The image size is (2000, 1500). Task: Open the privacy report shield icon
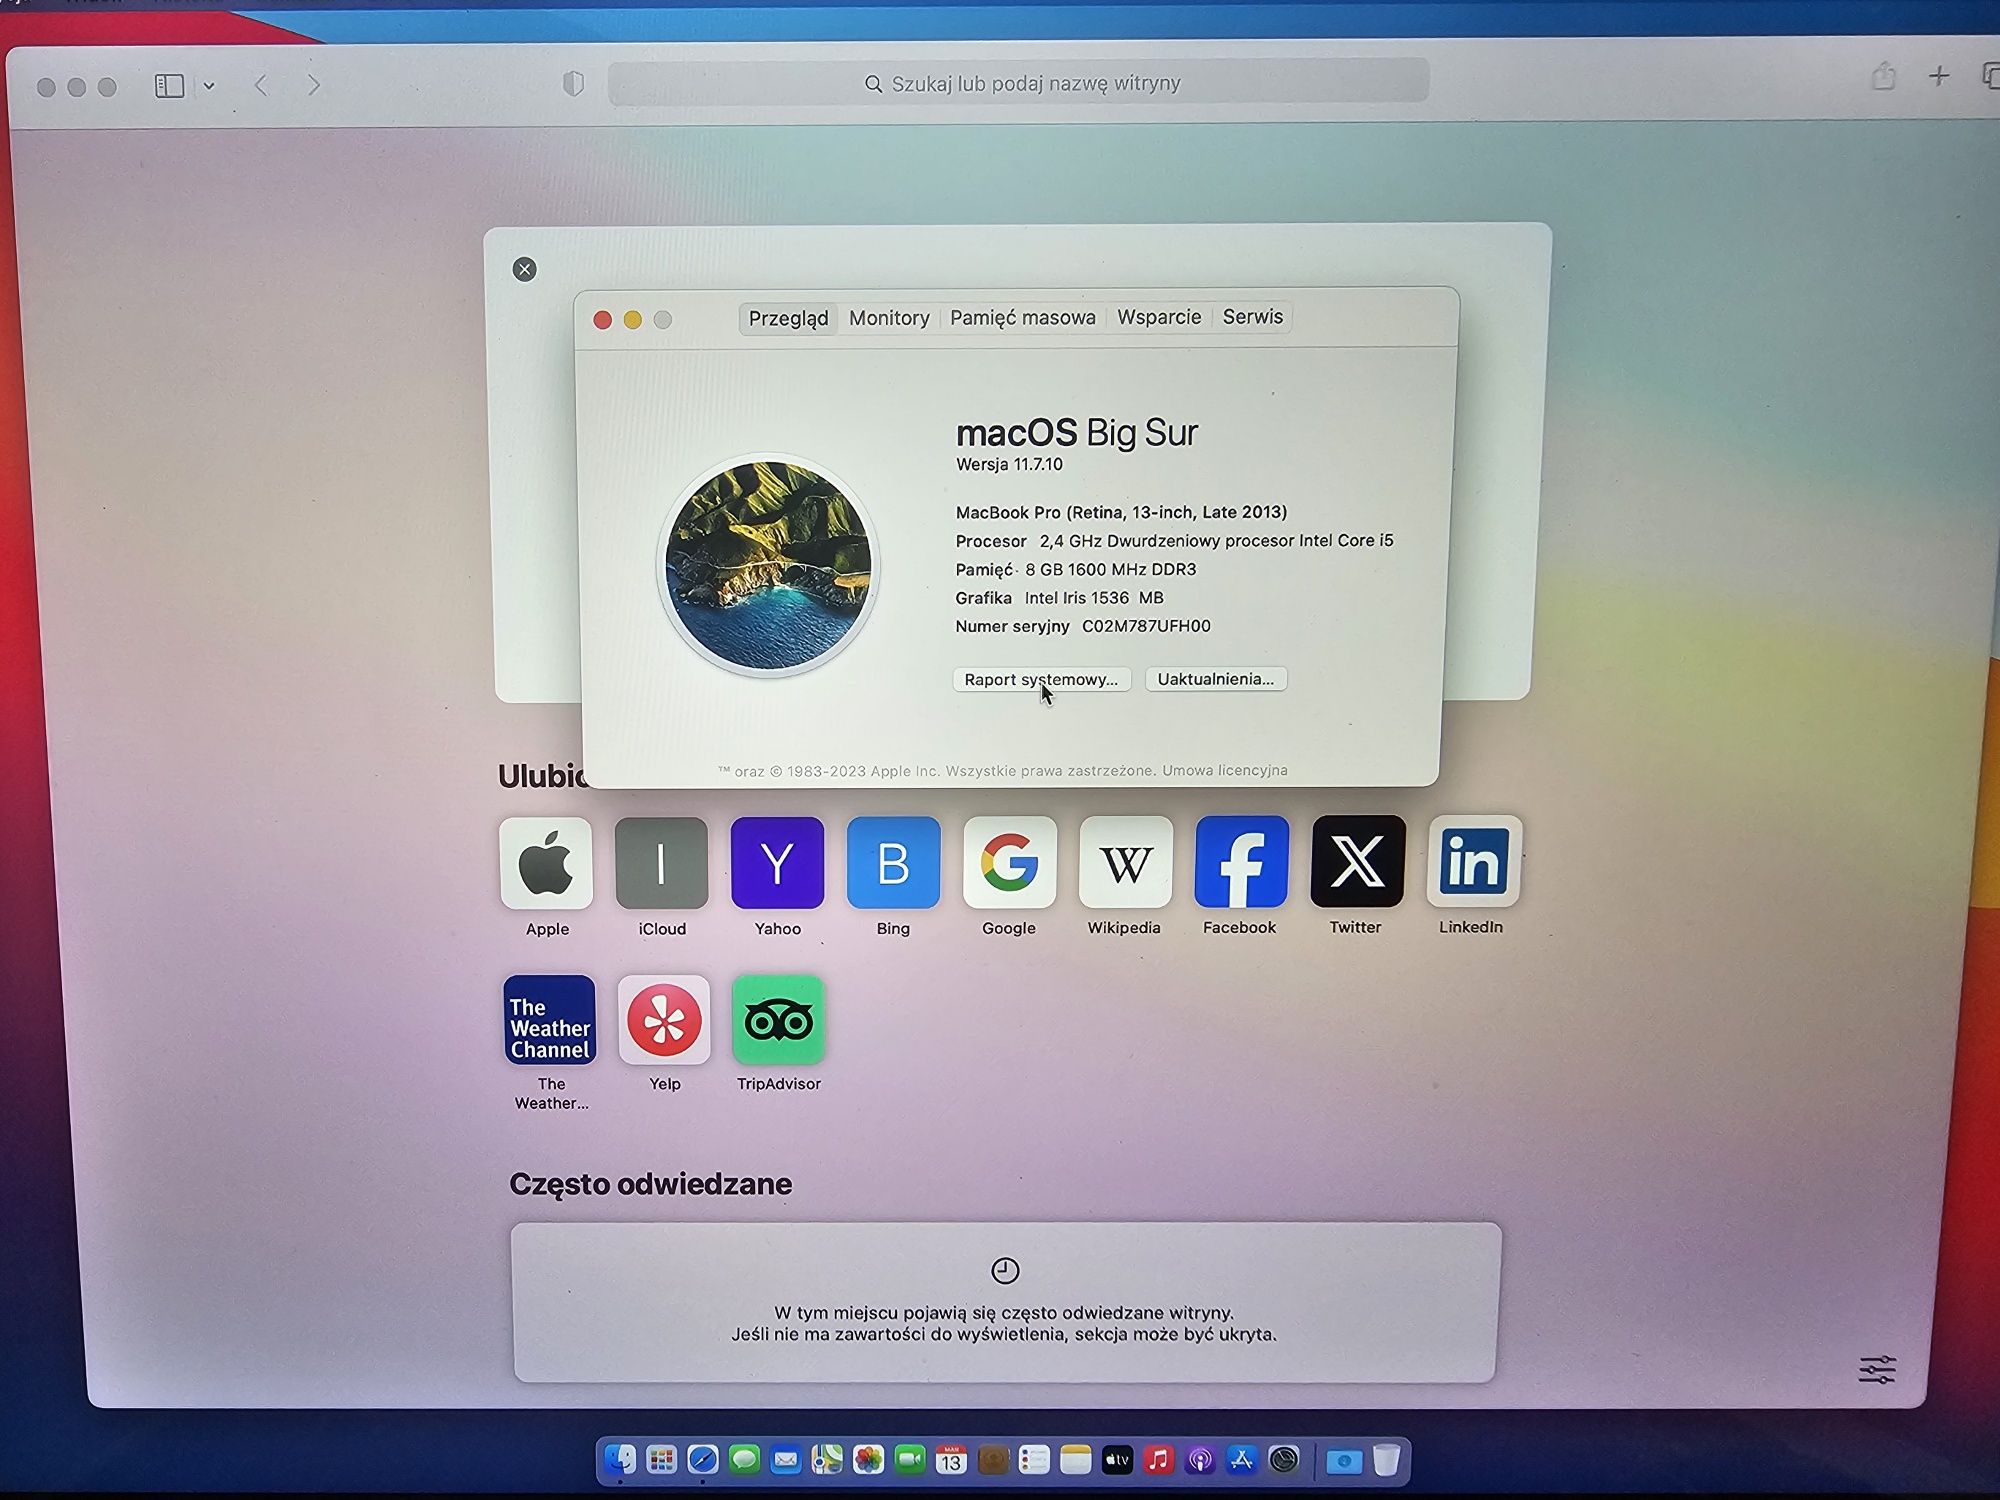point(573,83)
